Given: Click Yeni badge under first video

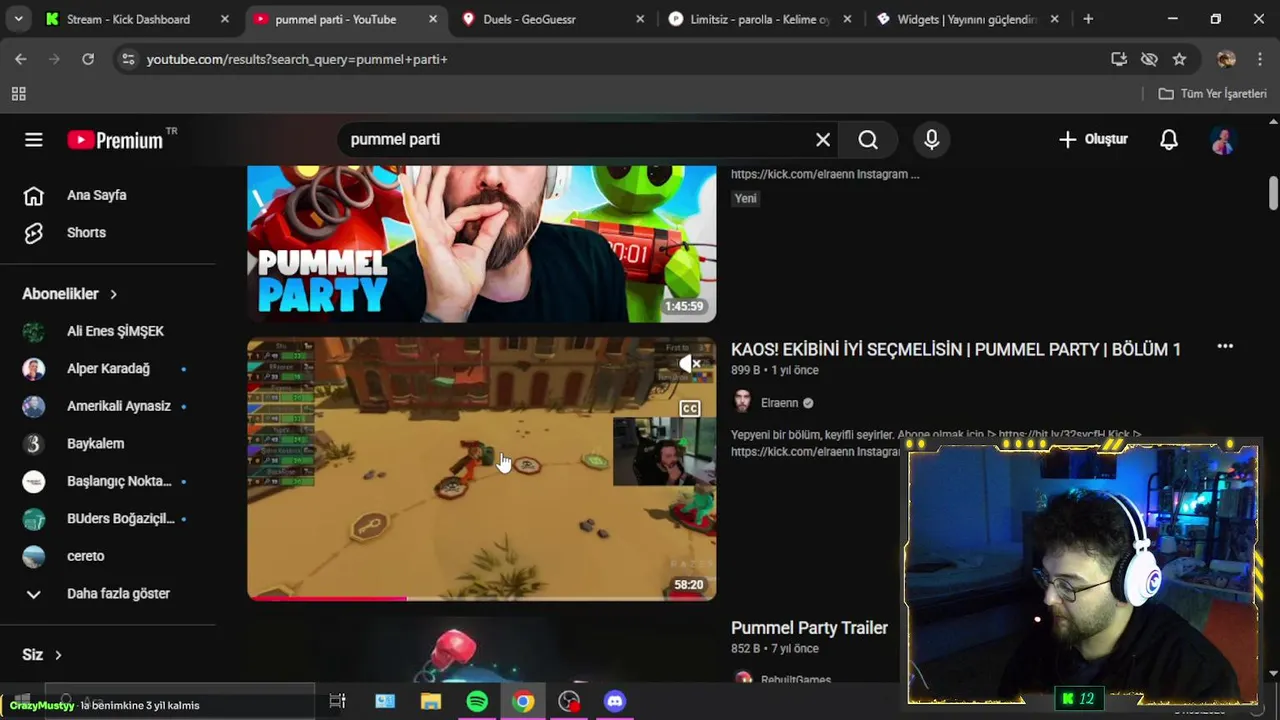Looking at the screenshot, I should tap(746, 198).
